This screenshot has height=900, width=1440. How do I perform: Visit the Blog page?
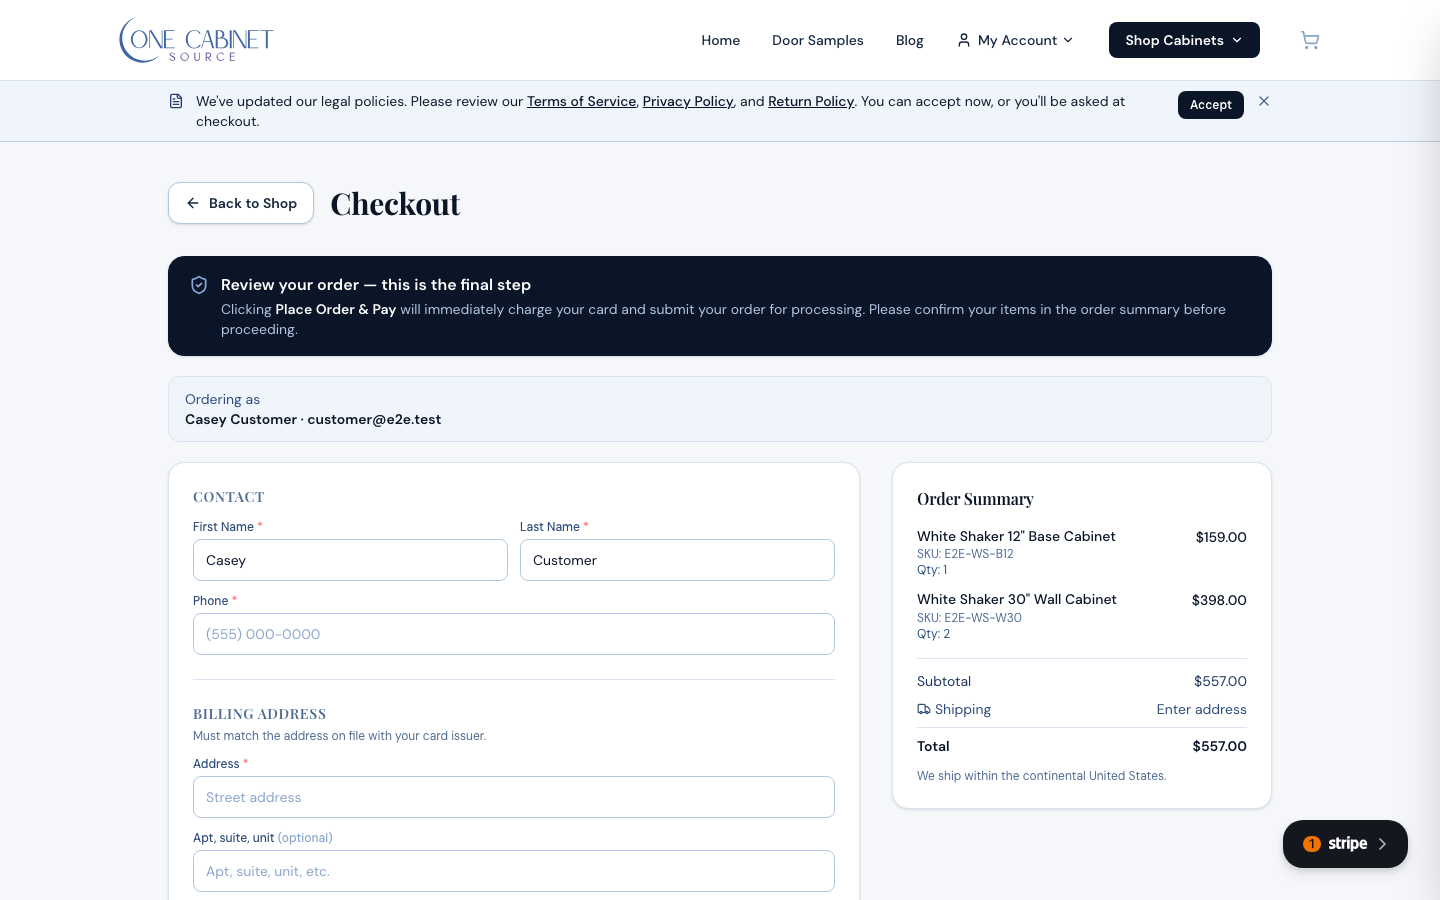tap(910, 40)
